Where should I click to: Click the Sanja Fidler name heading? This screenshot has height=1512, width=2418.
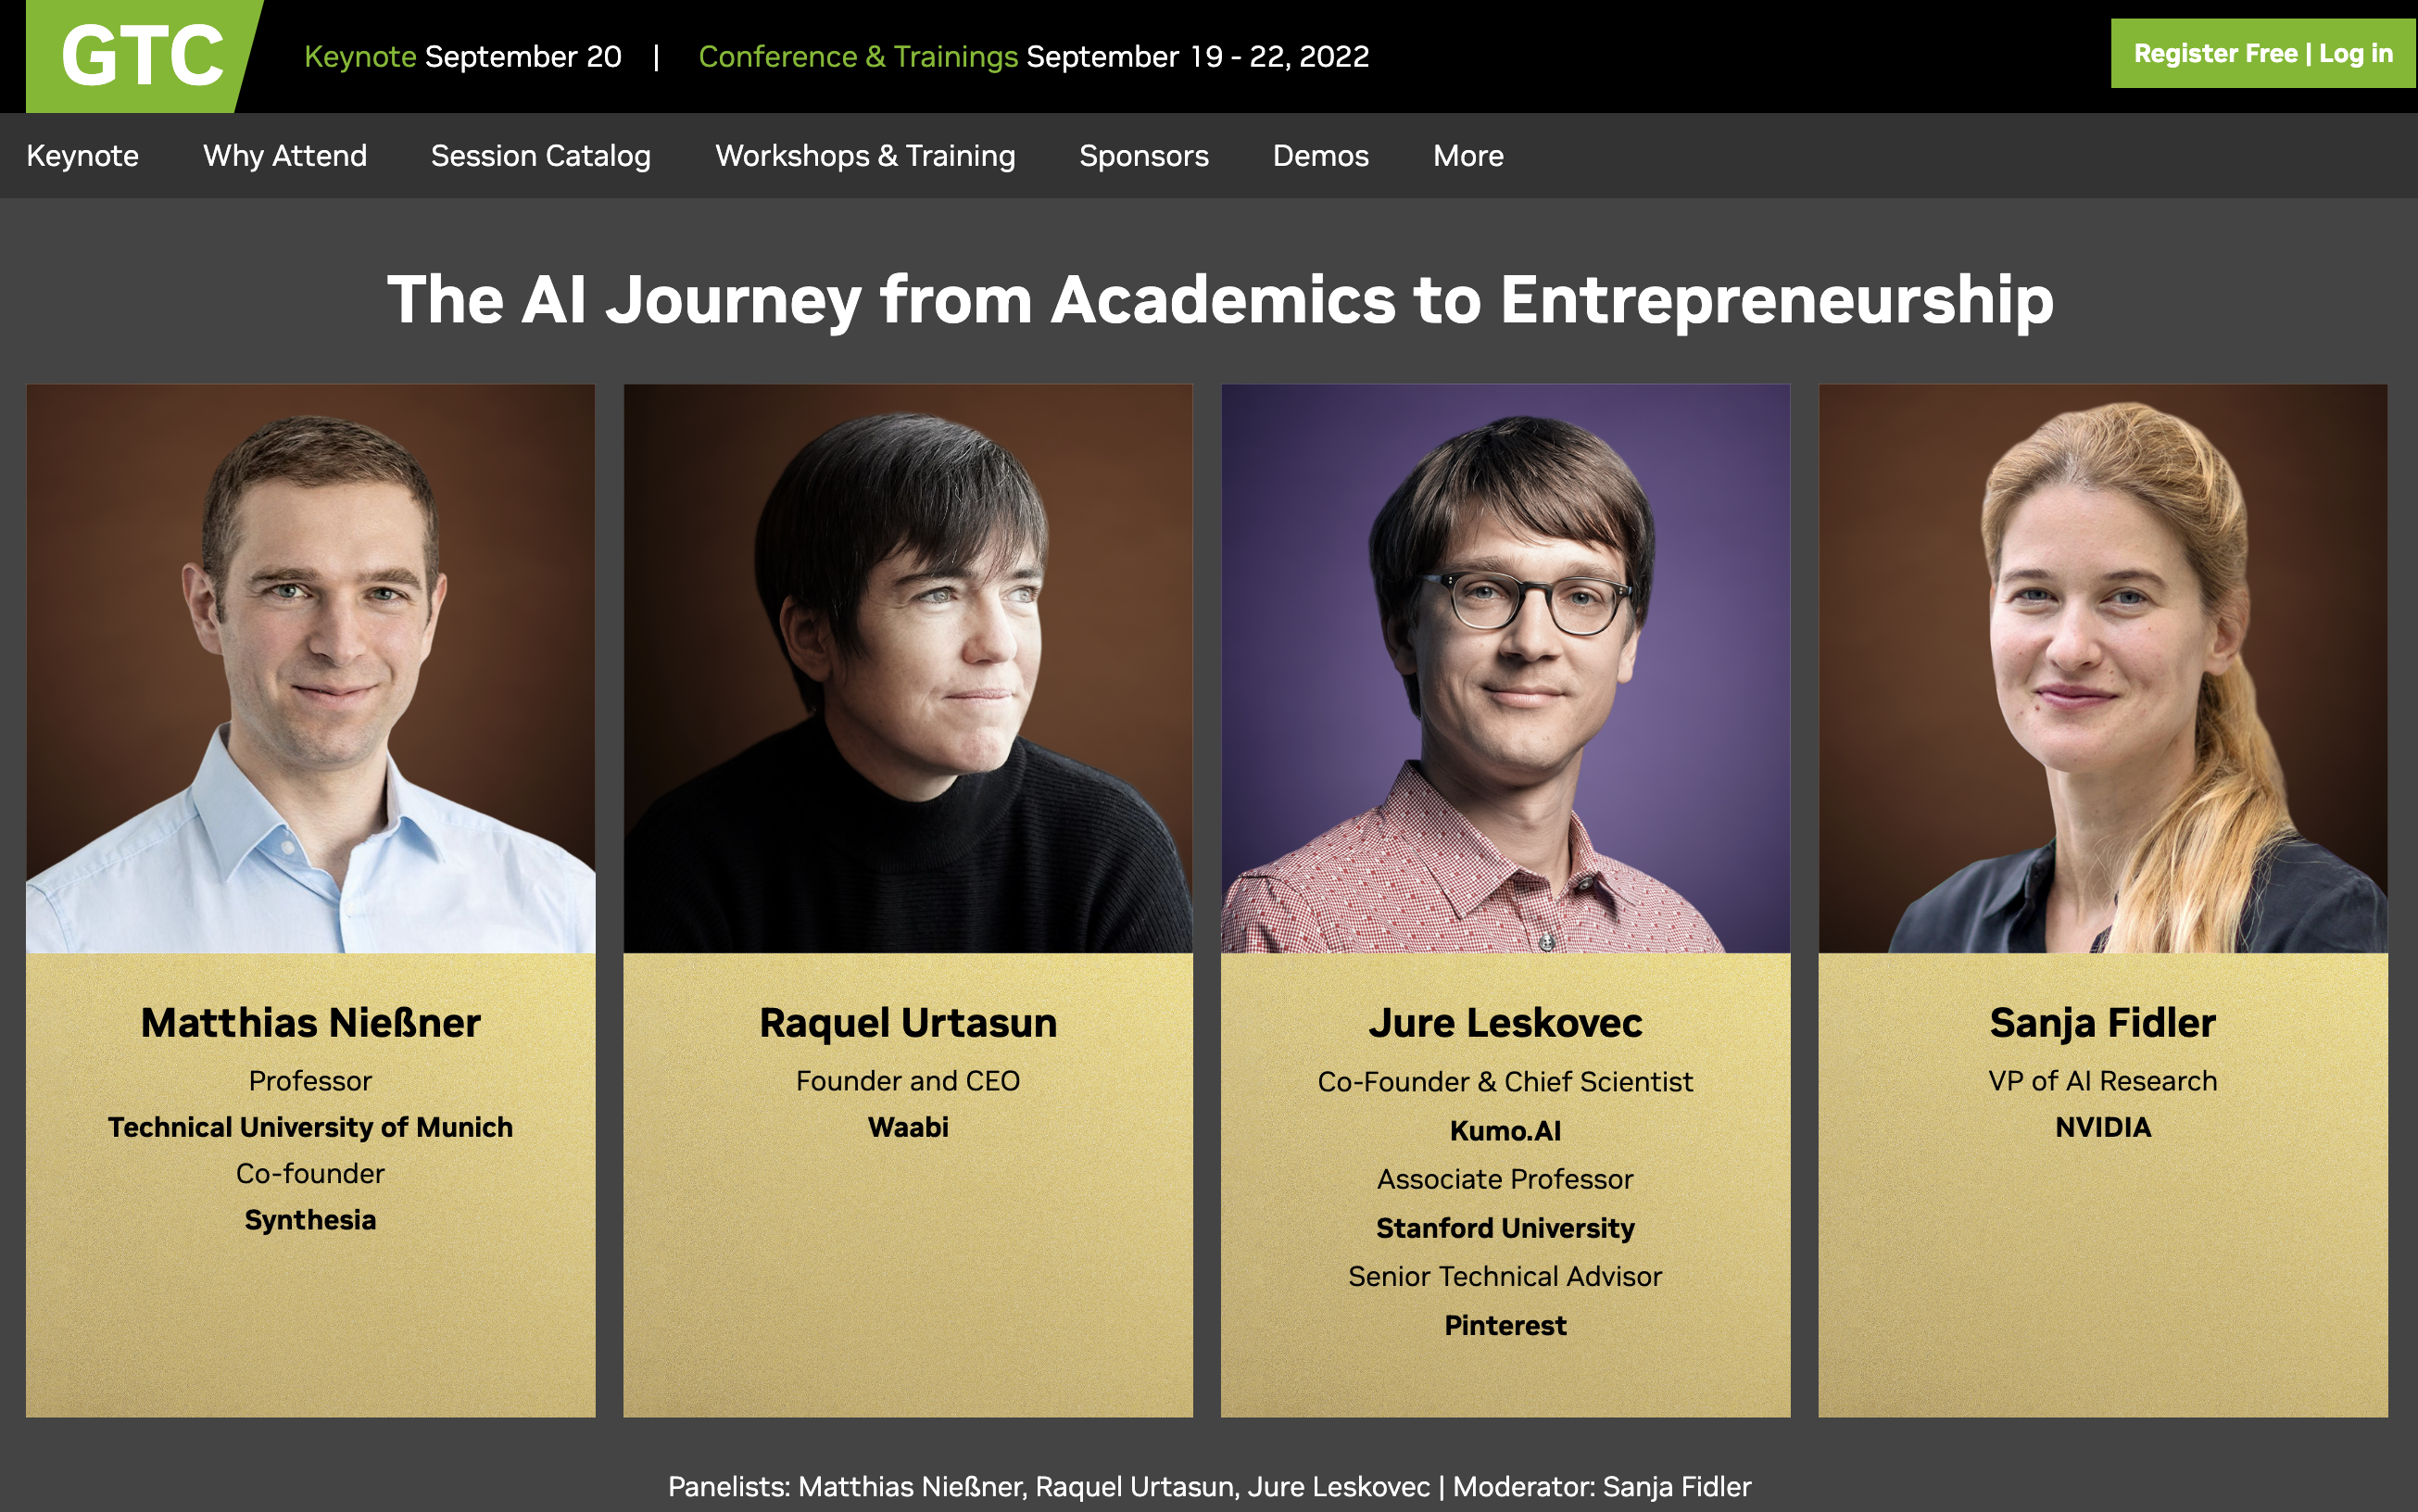pos(2103,1024)
